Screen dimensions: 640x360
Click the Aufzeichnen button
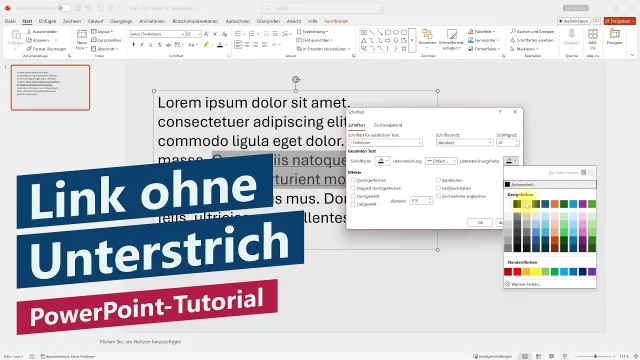coord(573,21)
